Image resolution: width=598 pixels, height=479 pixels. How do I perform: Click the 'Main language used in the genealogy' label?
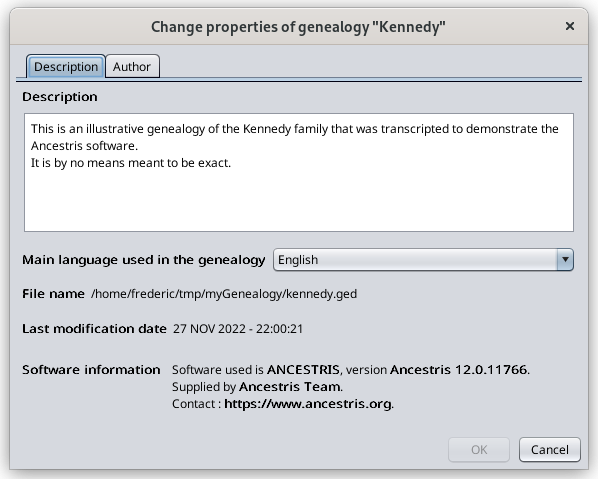click(143, 260)
